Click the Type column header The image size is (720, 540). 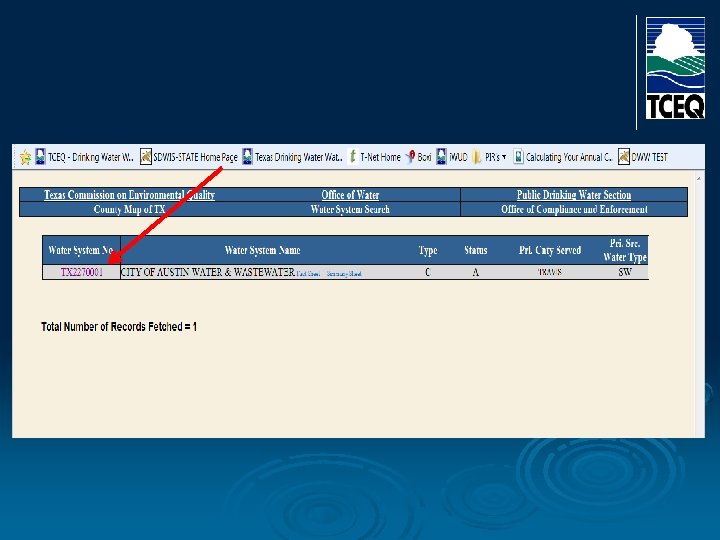428,251
